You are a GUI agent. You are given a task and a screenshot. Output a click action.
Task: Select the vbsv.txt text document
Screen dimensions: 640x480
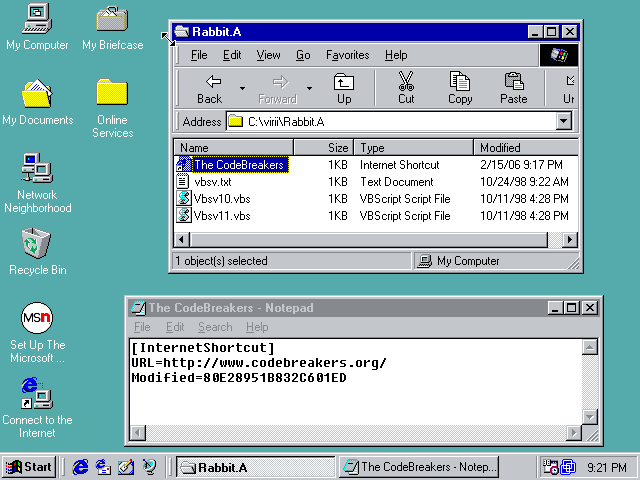tap(204, 182)
